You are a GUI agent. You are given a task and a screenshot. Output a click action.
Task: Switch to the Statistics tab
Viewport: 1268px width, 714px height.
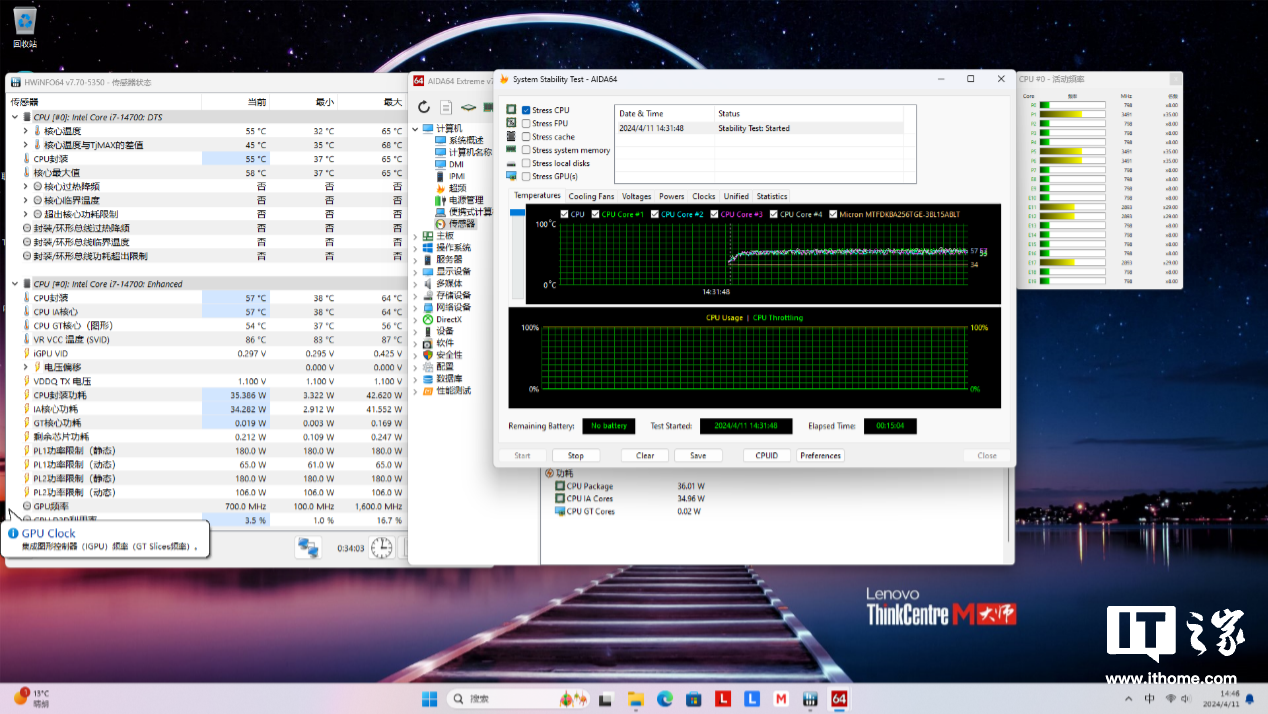pyautogui.click(x=771, y=196)
